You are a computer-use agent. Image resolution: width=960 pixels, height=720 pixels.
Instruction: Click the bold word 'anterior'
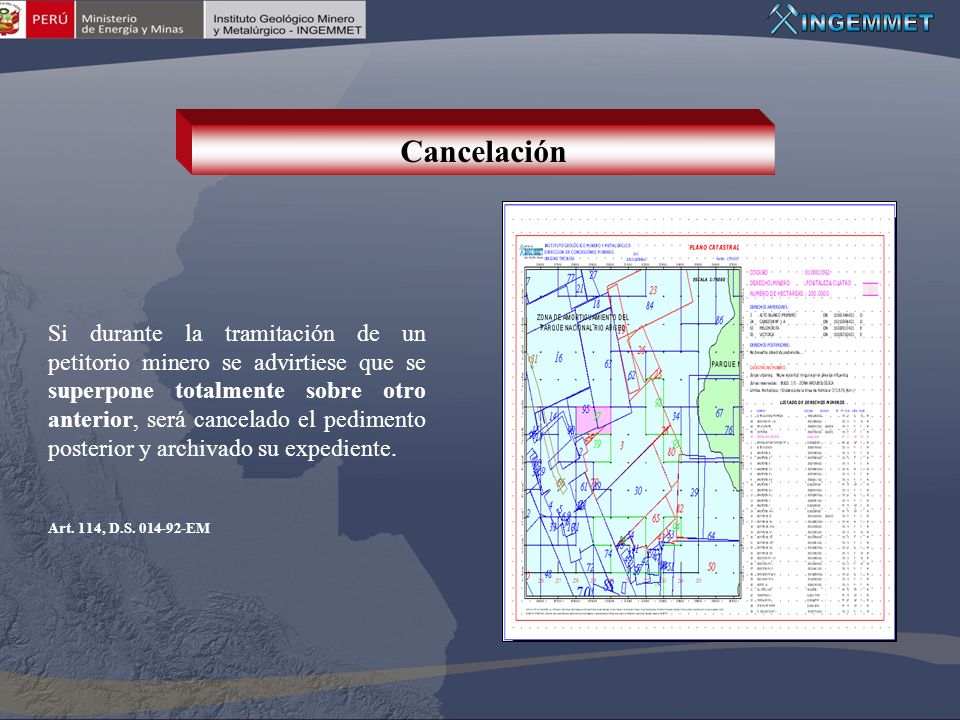(x=89, y=420)
